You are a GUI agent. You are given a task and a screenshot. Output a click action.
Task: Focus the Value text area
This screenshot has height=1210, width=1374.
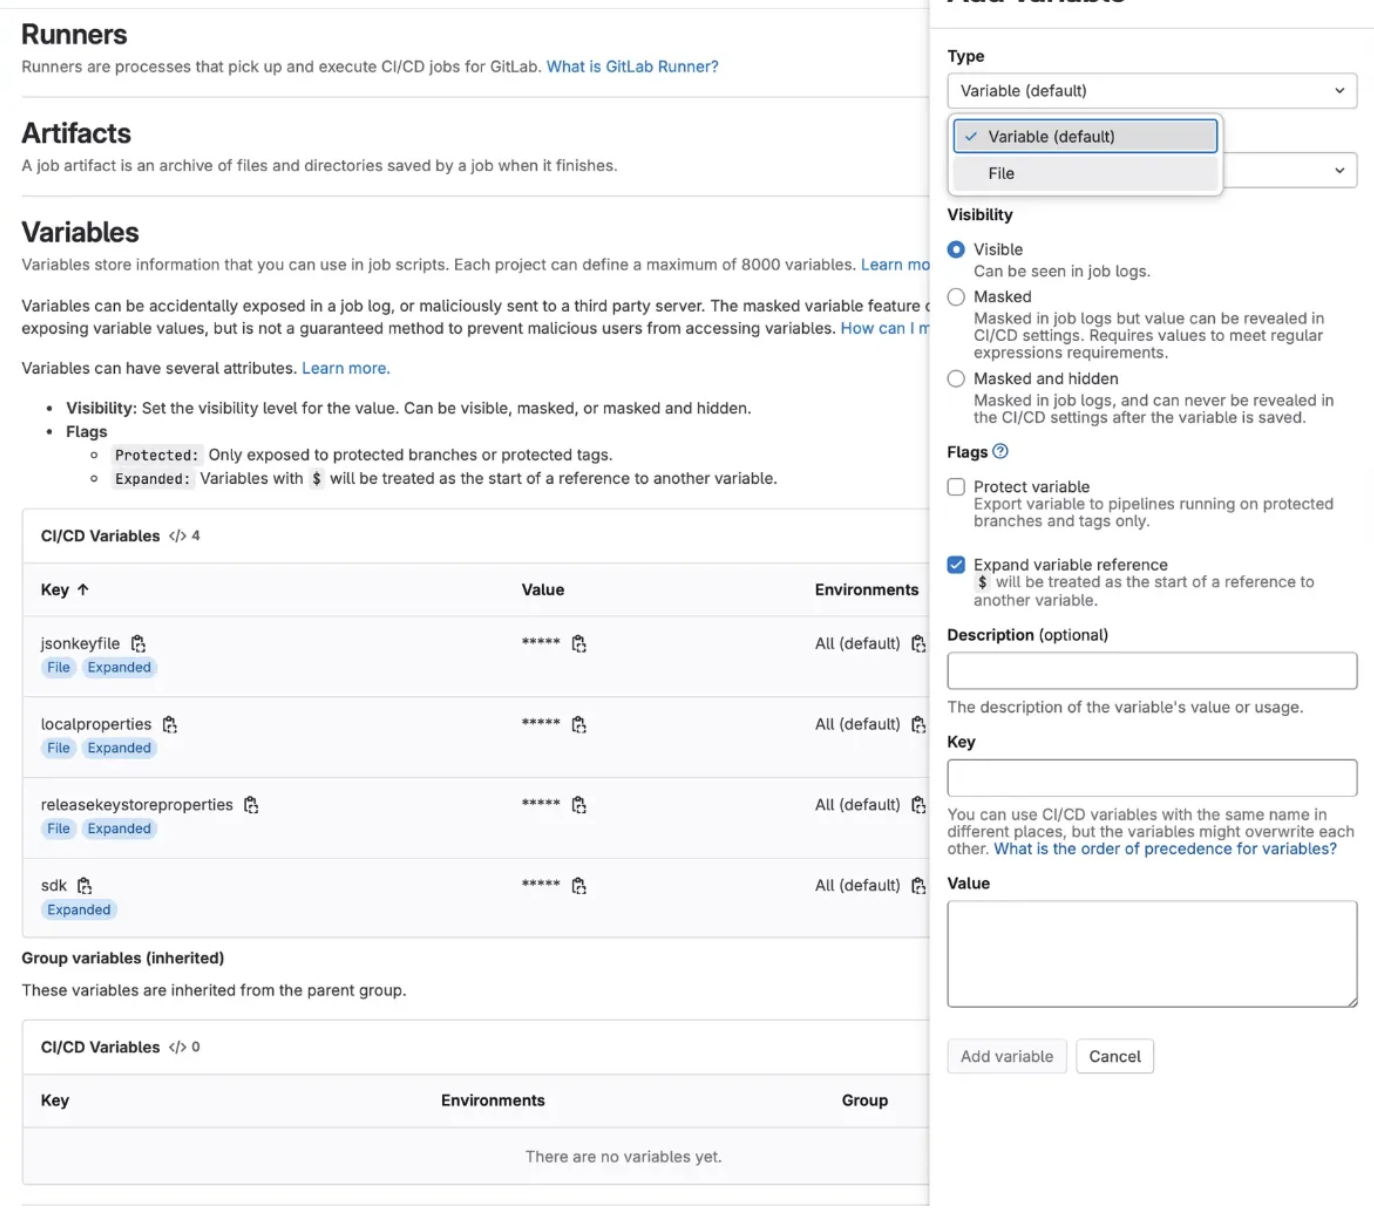[1152, 954]
